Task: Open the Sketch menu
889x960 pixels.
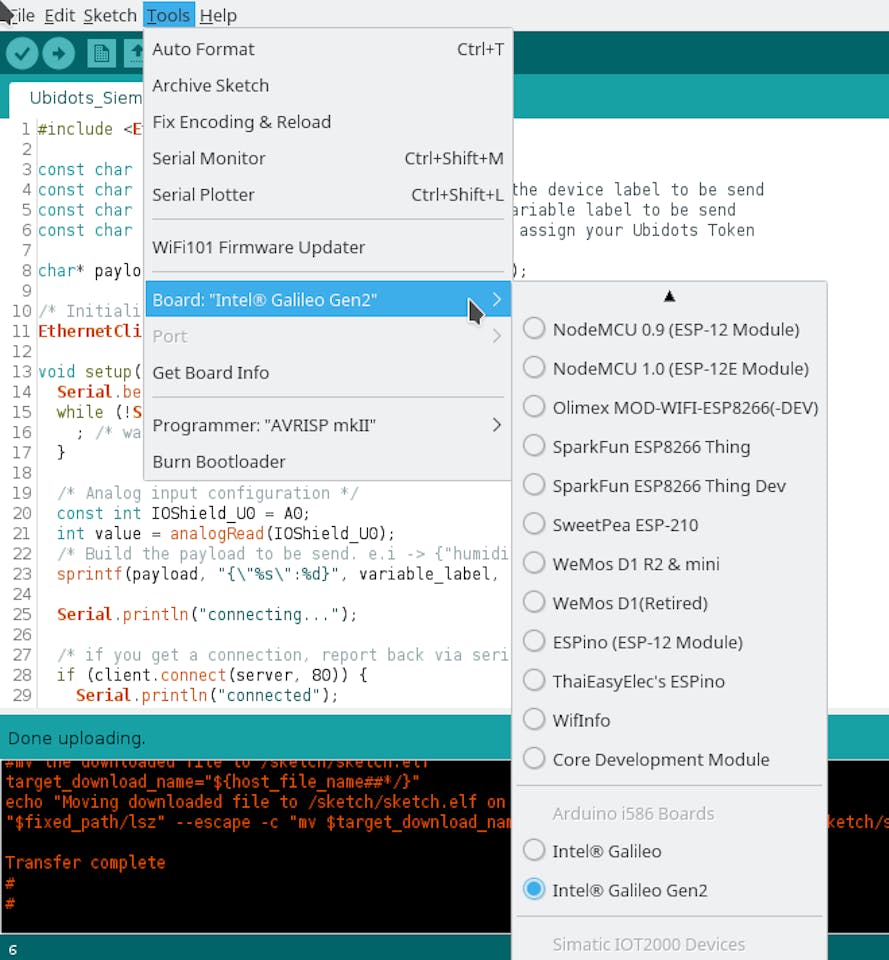Action: [x=110, y=15]
